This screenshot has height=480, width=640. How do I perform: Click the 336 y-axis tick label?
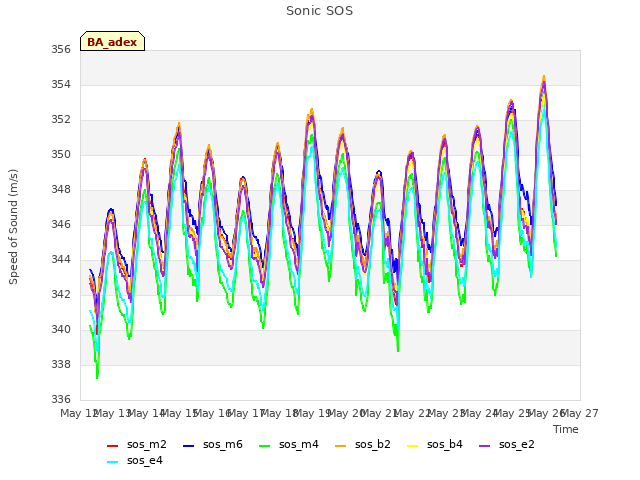[x=61, y=399]
